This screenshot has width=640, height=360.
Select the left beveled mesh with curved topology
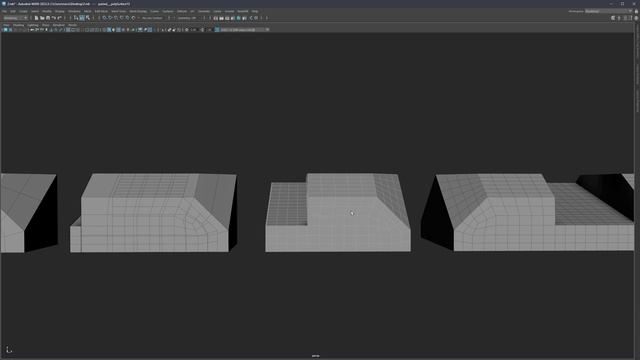[x=153, y=213]
